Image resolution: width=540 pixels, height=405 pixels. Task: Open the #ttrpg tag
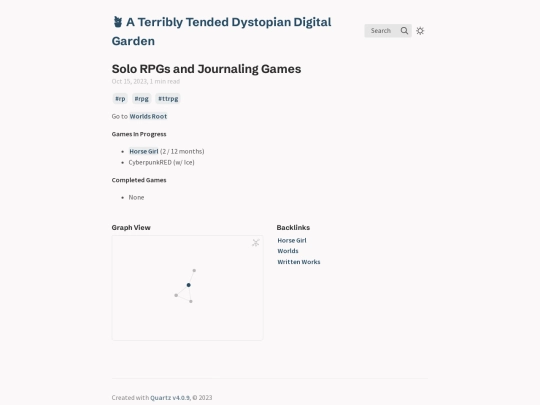pyautogui.click(x=168, y=99)
